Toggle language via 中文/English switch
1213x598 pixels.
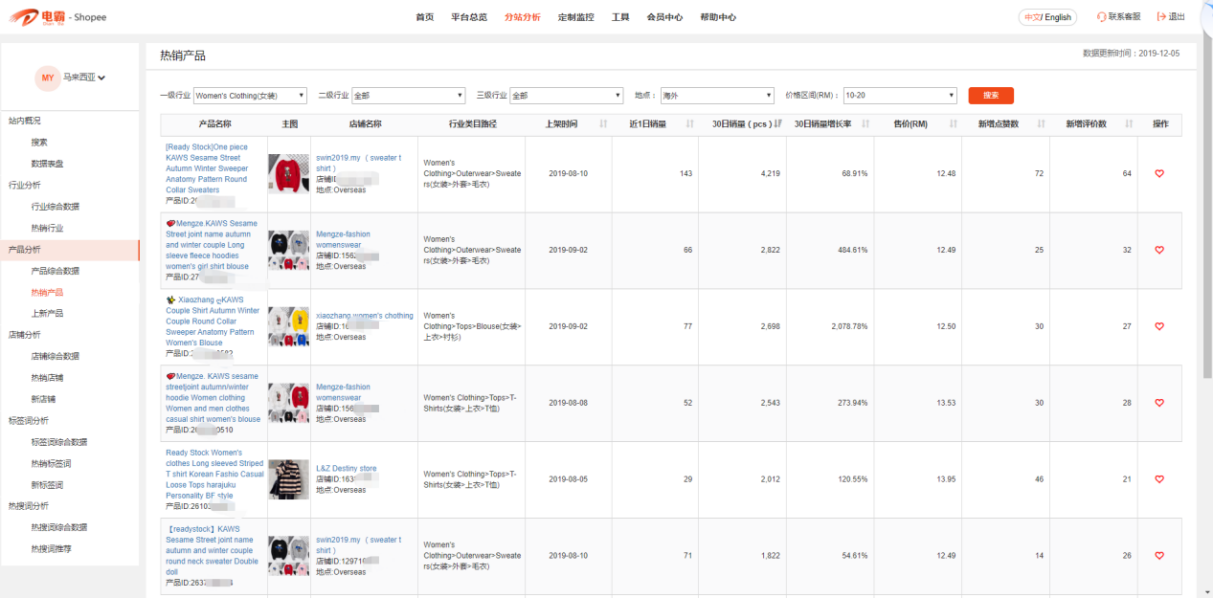tap(1047, 17)
